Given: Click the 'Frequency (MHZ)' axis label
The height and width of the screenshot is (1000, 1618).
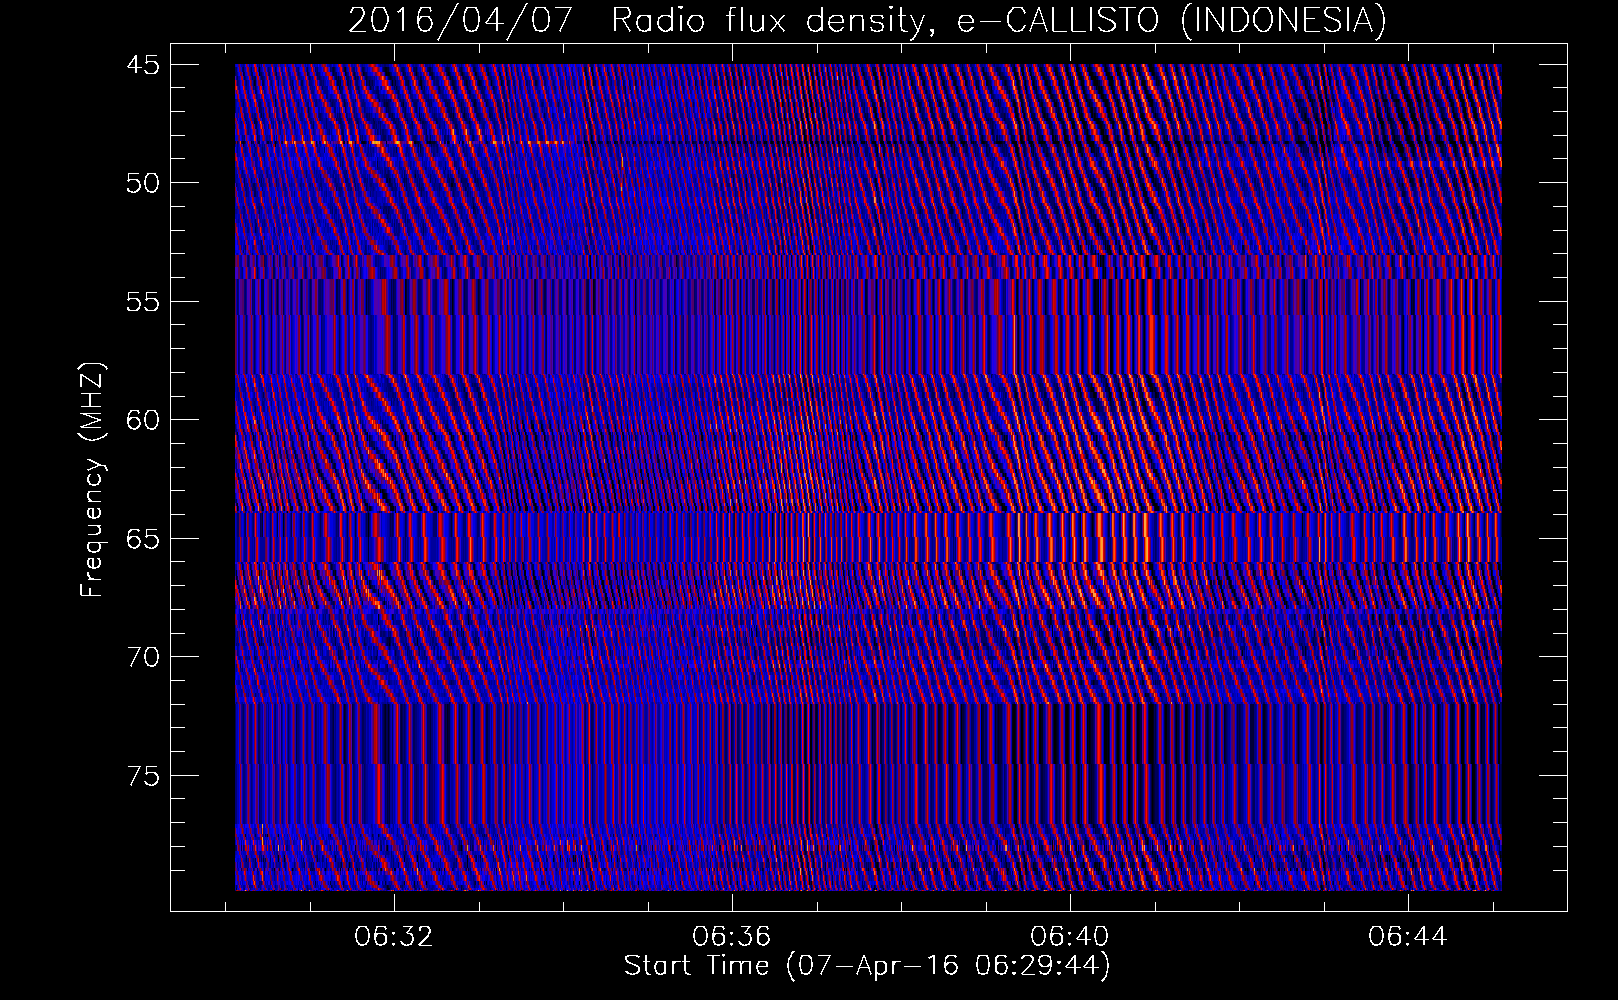Looking at the screenshot, I should click(92, 480).
